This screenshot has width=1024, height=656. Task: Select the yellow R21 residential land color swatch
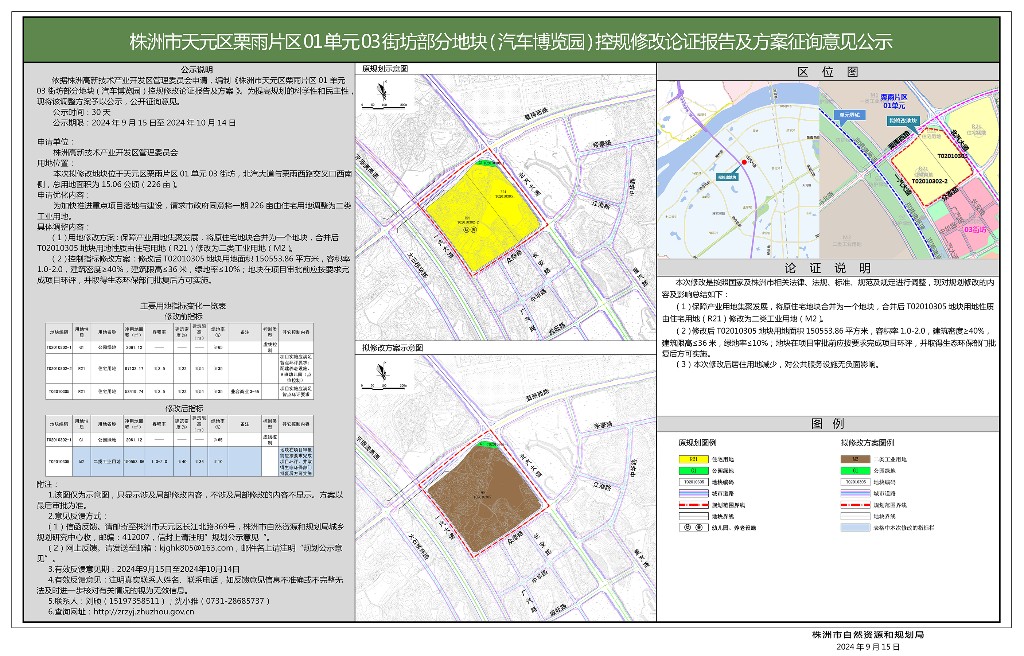(x=692, y=460)
